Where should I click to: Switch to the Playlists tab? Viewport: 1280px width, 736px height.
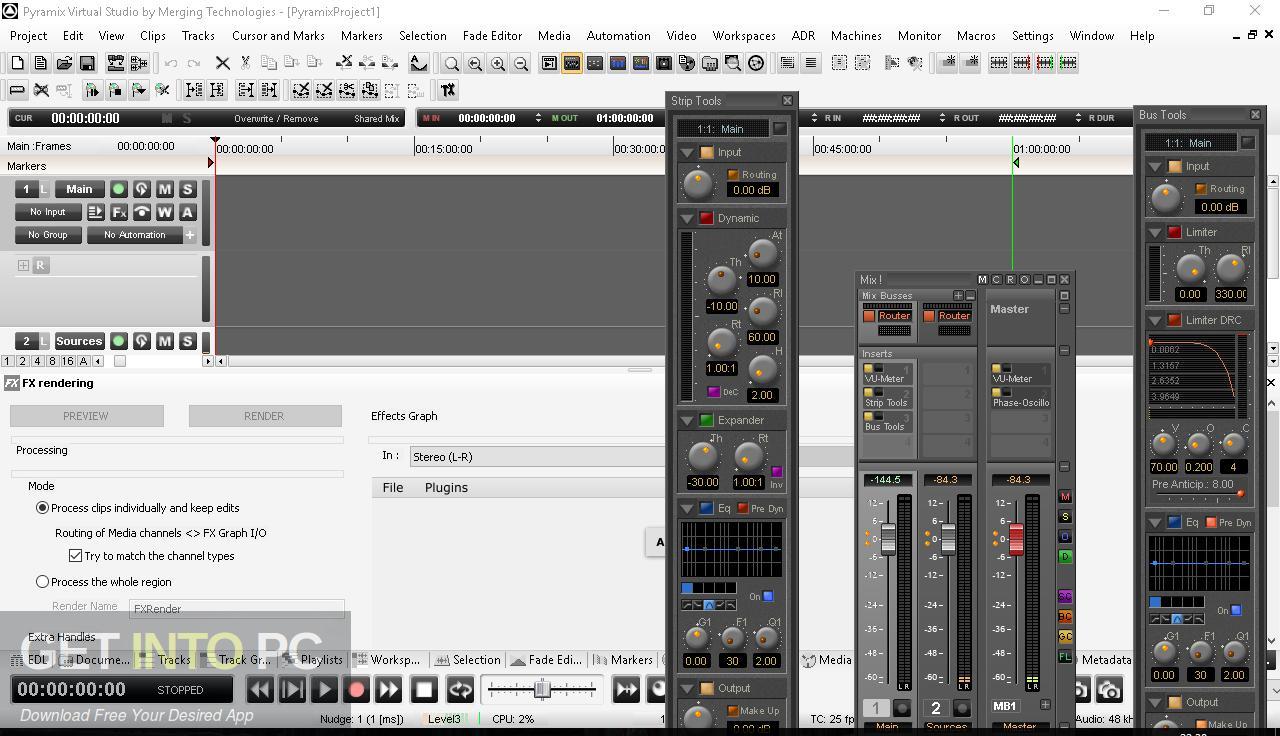[x=314, y=660]
